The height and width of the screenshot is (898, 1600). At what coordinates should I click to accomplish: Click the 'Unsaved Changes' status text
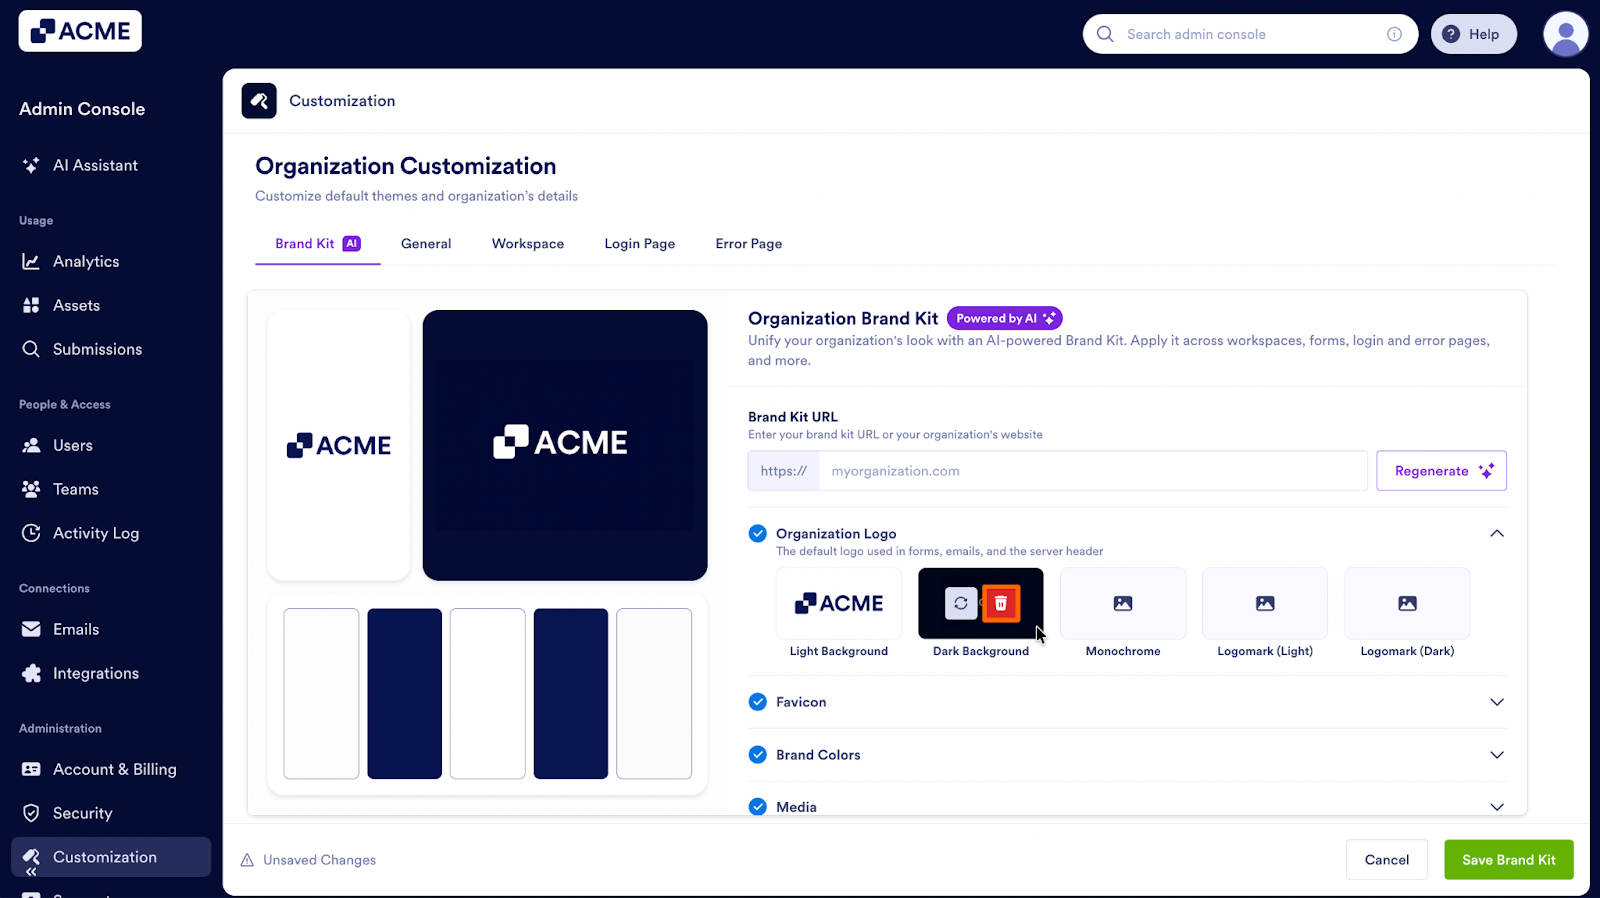pyautogui.click(x=320, y=860)
